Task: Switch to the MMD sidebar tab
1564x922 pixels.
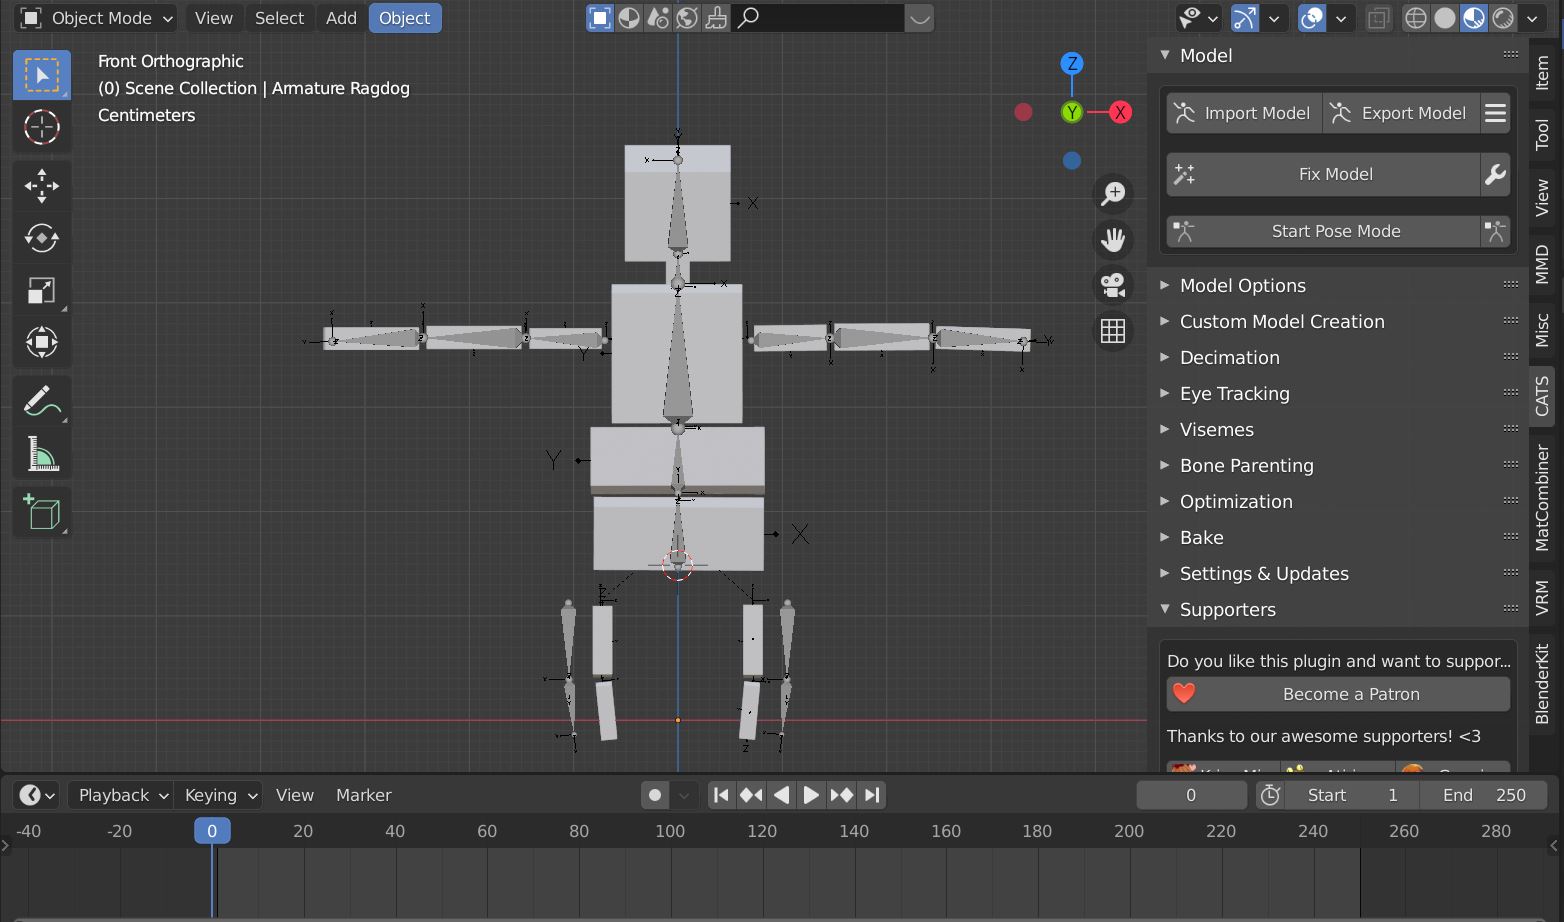Action: (x=1542, y=264)
